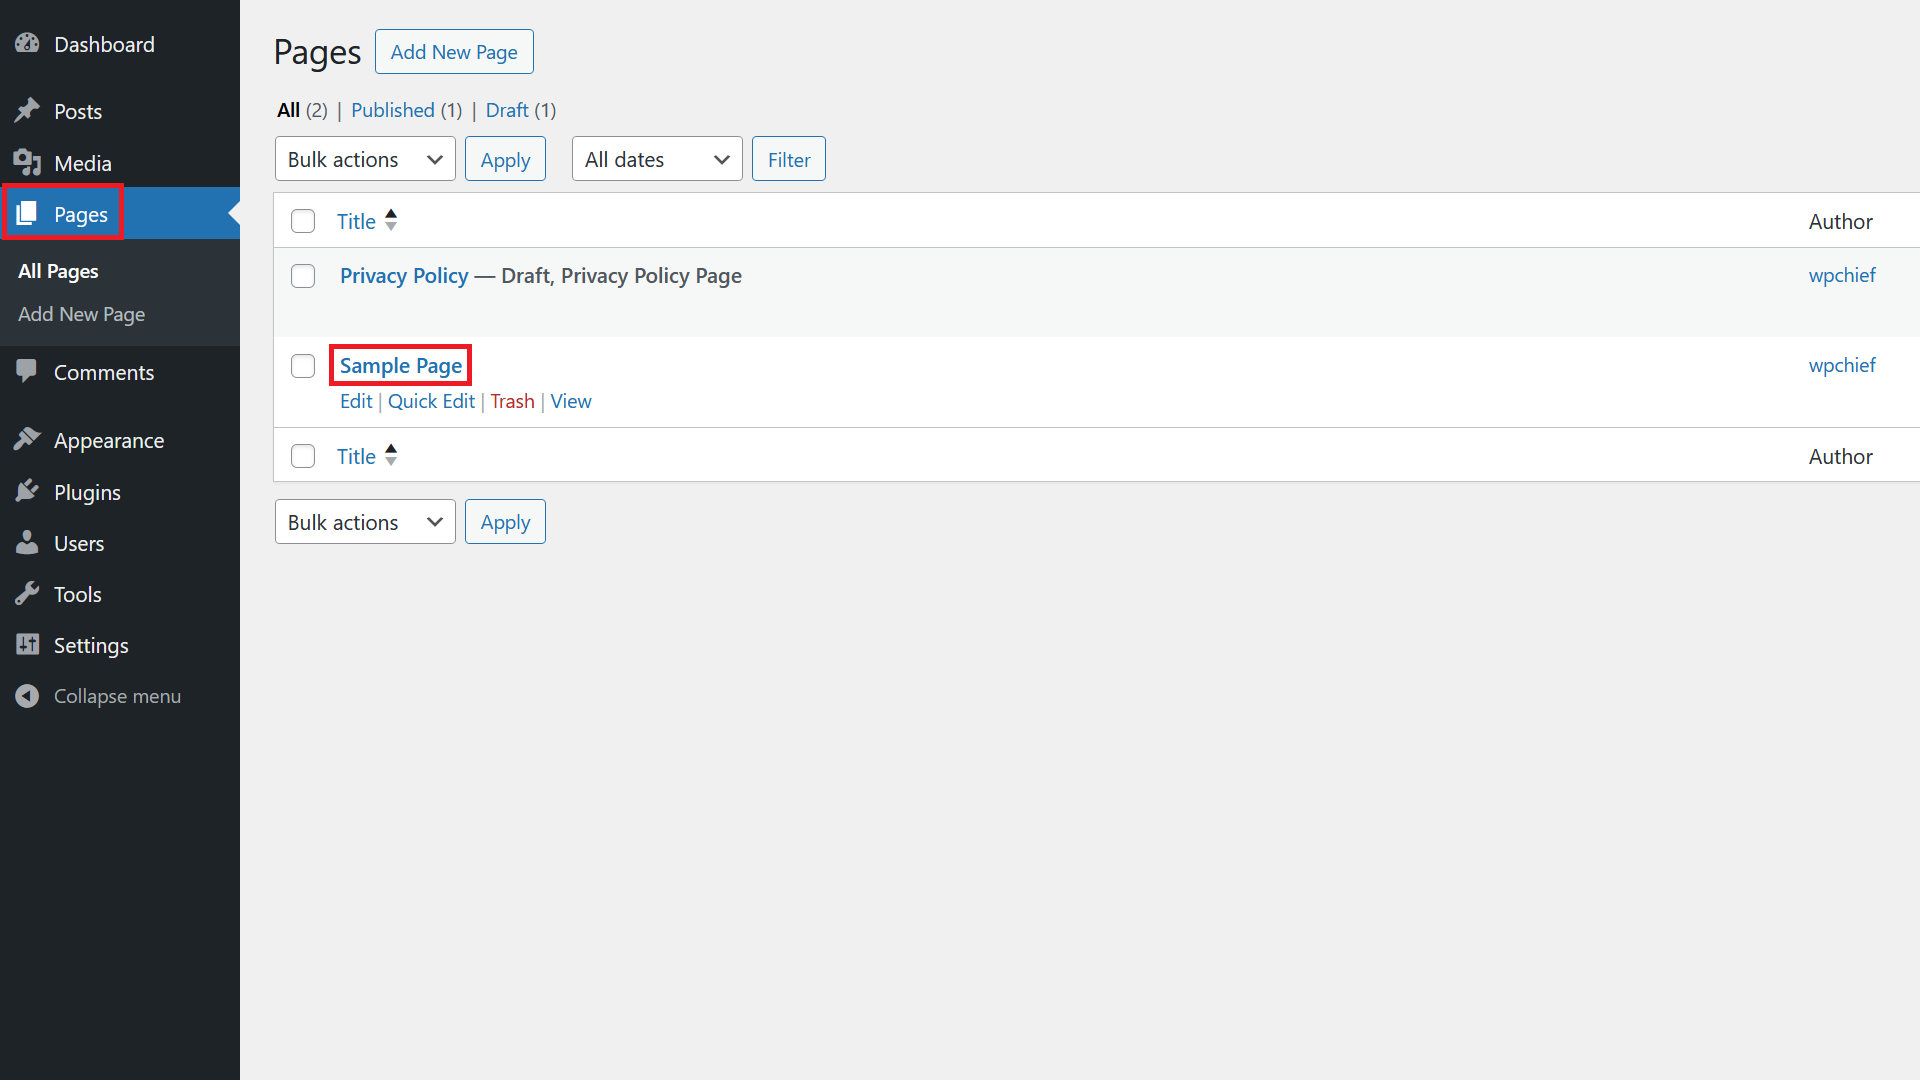Show Draft (1) pages filter
1920x1080 pixels.
click(521, 110)
